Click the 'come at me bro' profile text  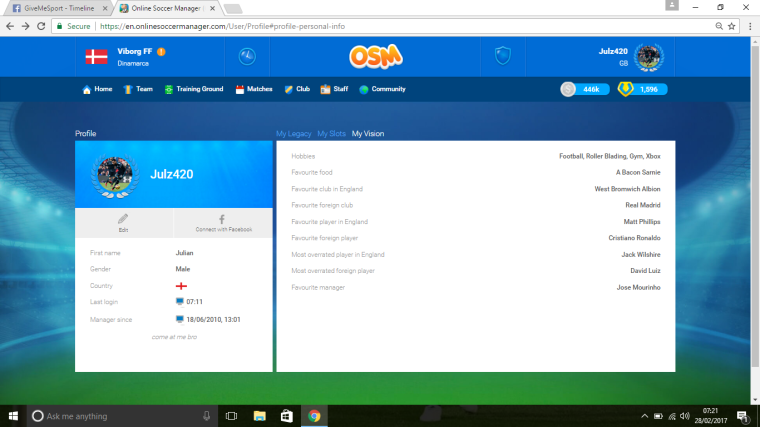point(174,337)
